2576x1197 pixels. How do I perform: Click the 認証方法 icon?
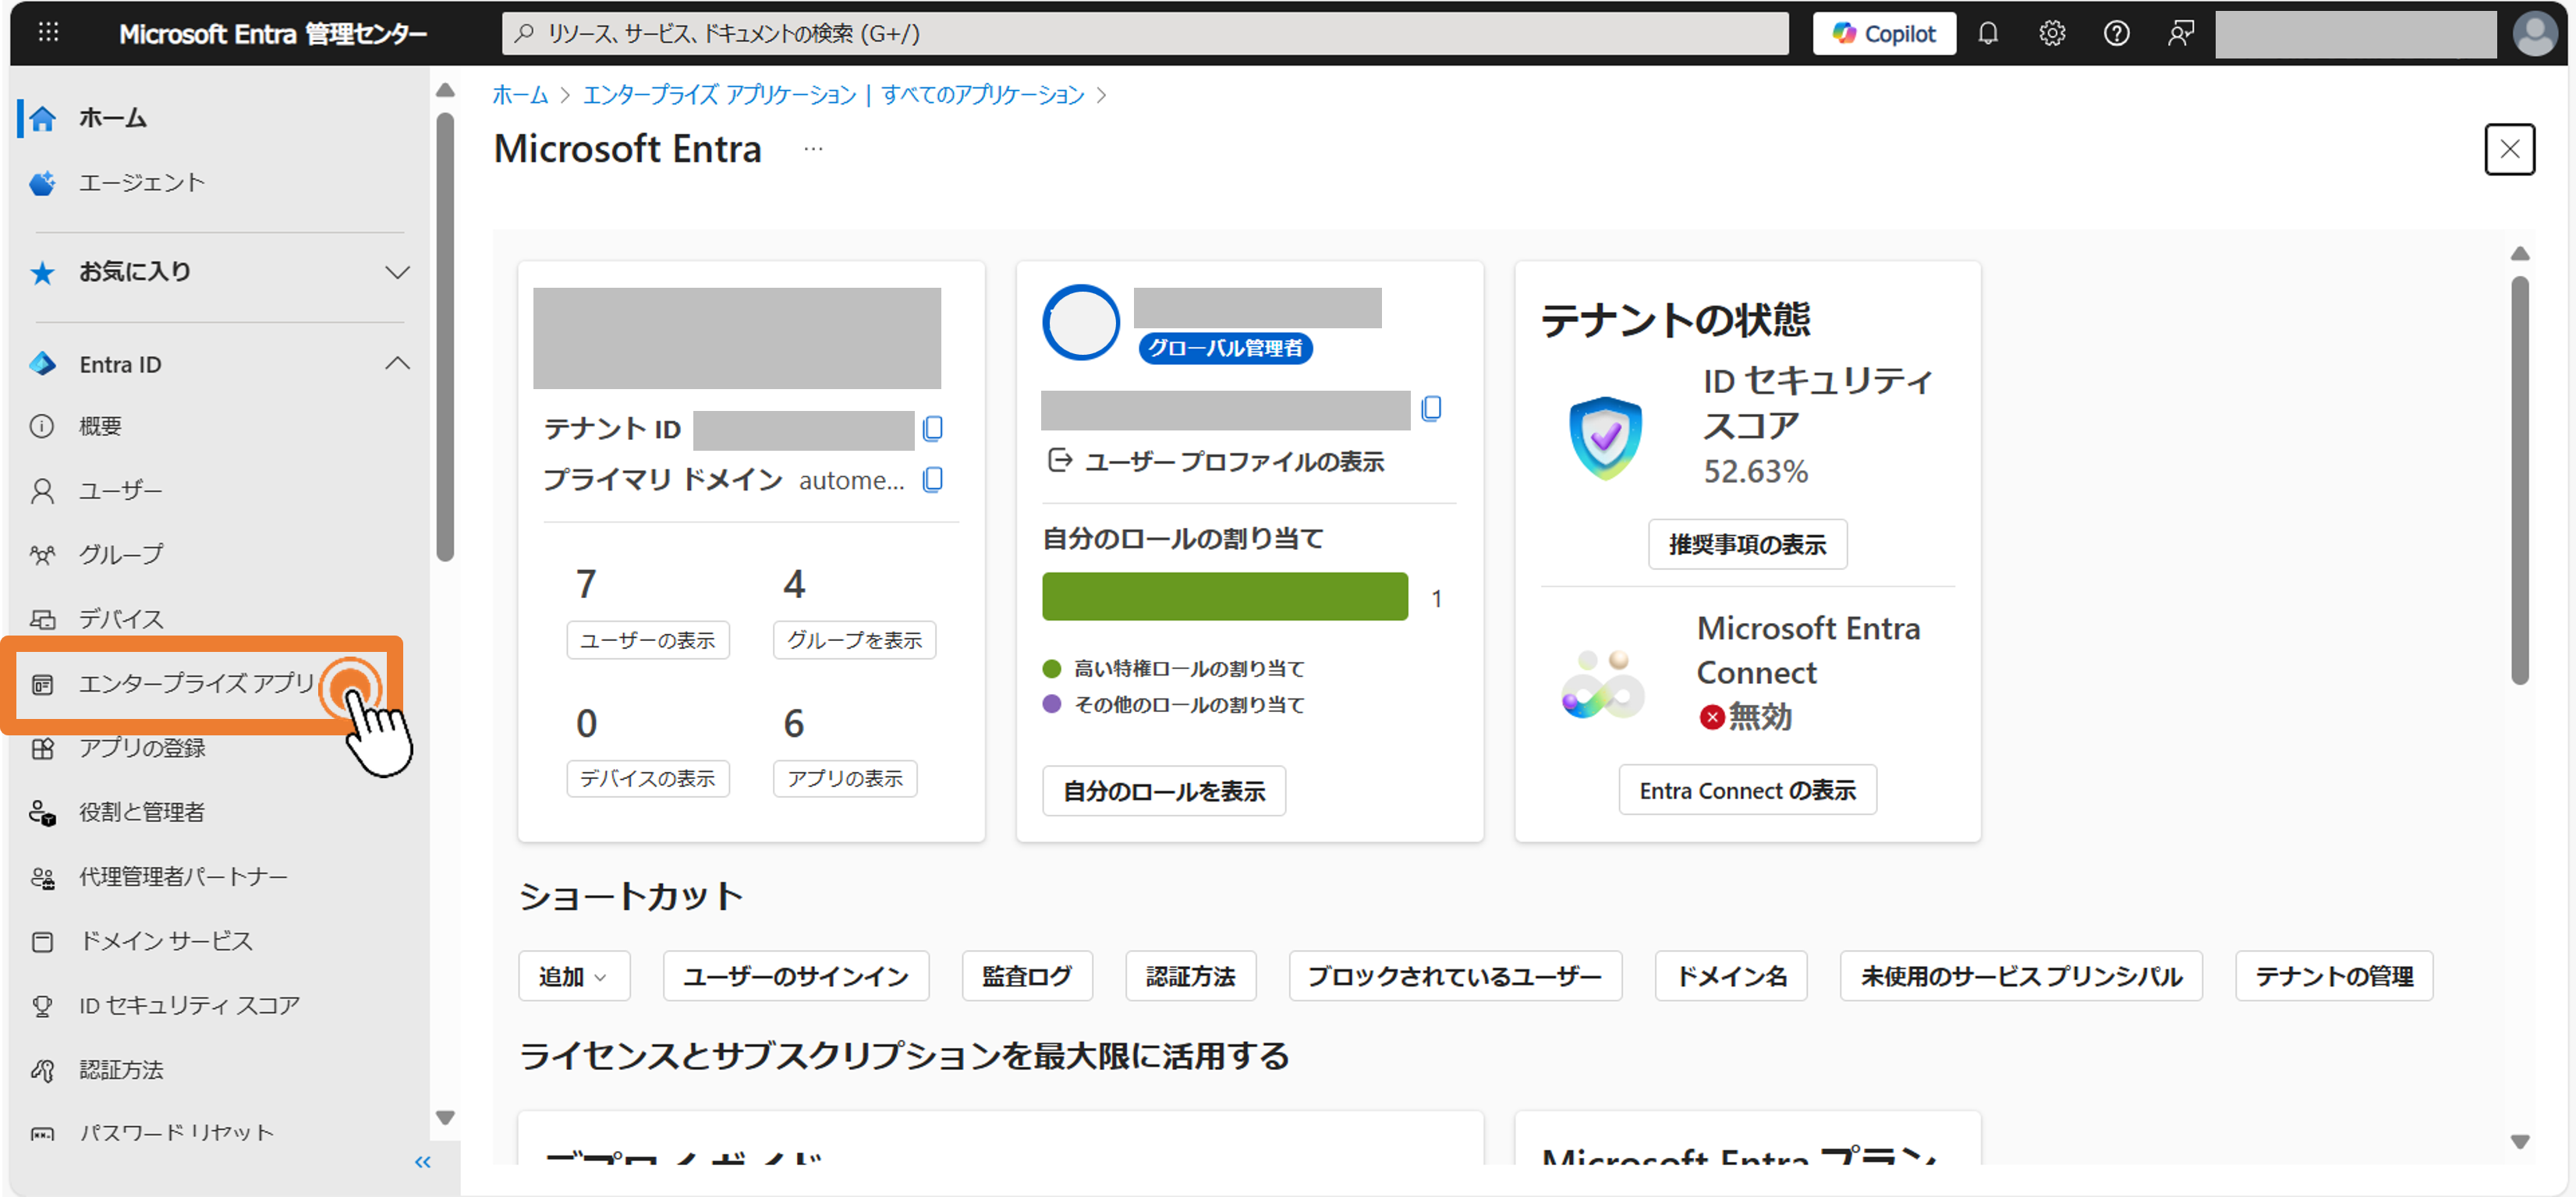point(42,1071)
